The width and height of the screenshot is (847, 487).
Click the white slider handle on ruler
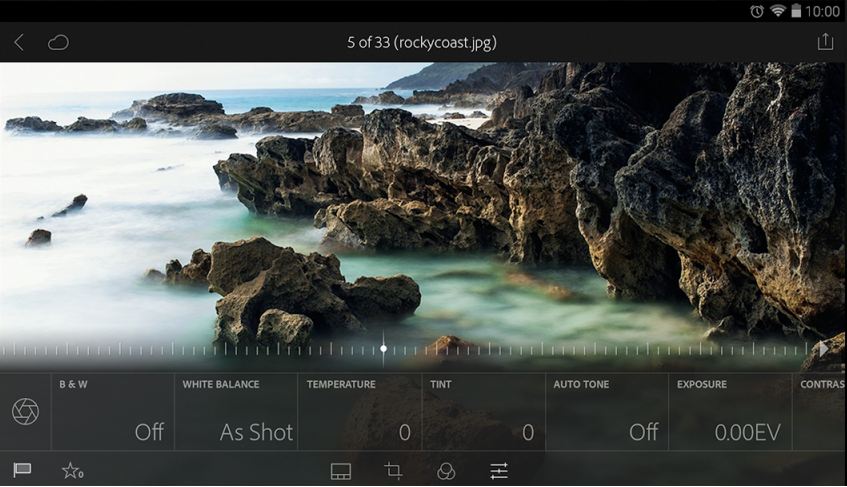point(383,349)
